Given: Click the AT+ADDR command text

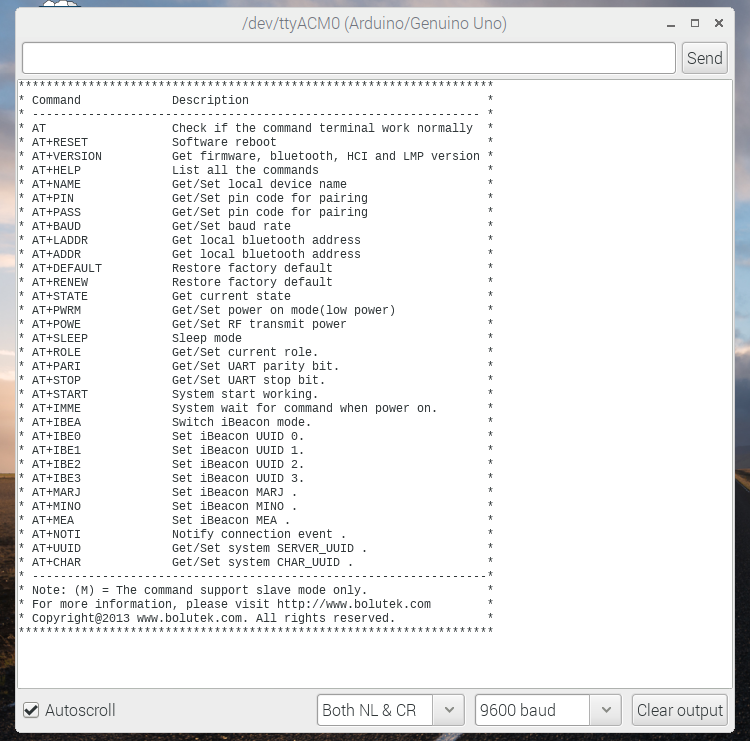Looking at the screenshot, I should tap(56, 254).
